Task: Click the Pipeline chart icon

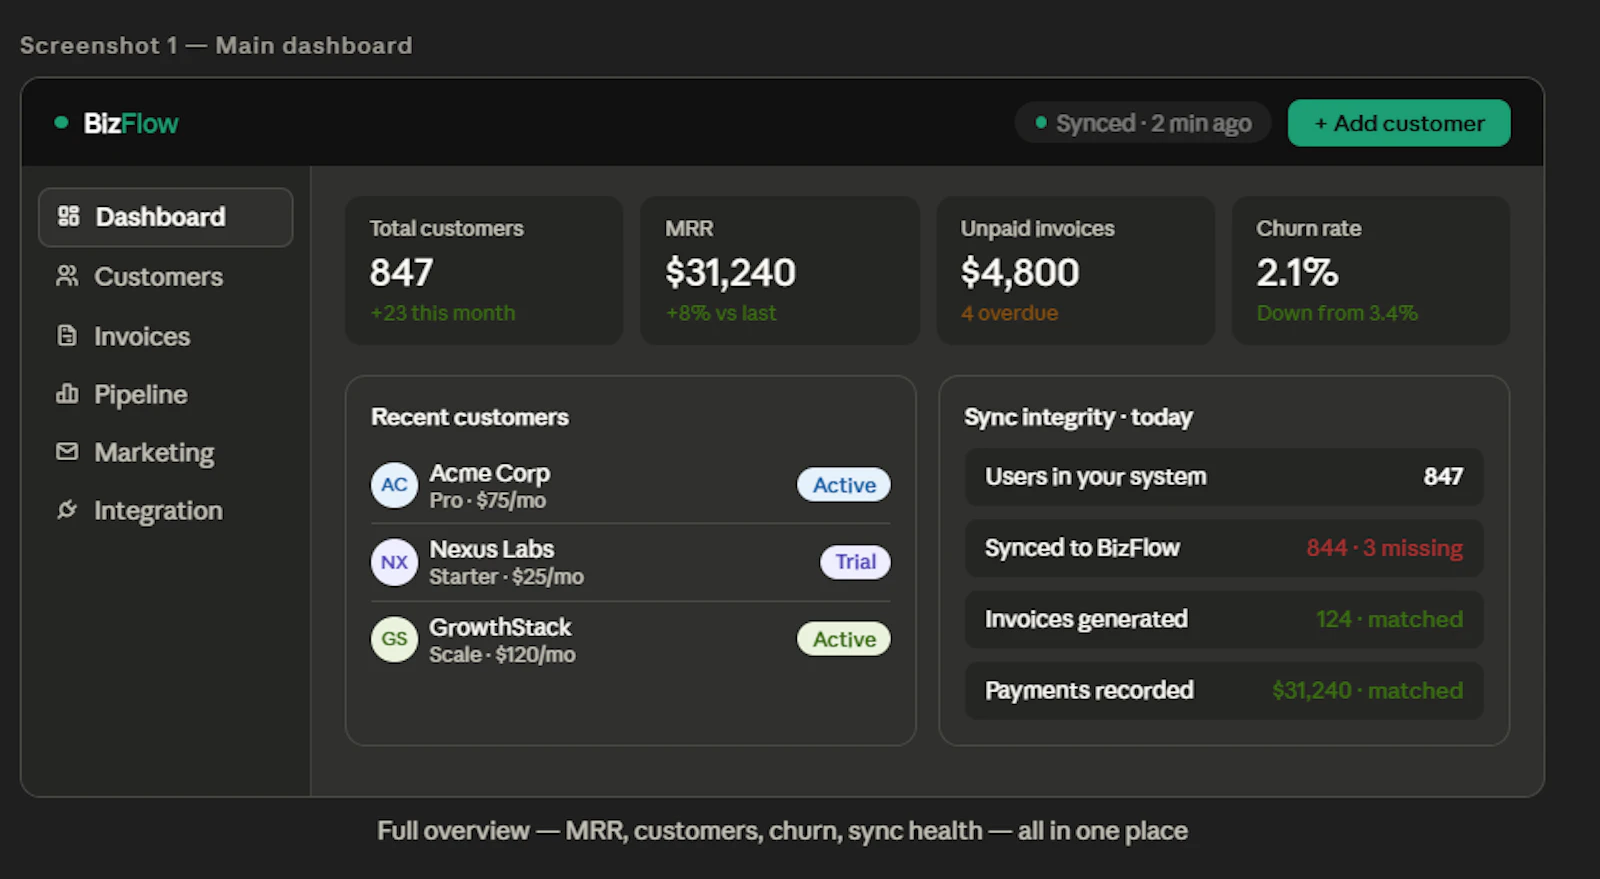Action: click(x=67, y=394)
